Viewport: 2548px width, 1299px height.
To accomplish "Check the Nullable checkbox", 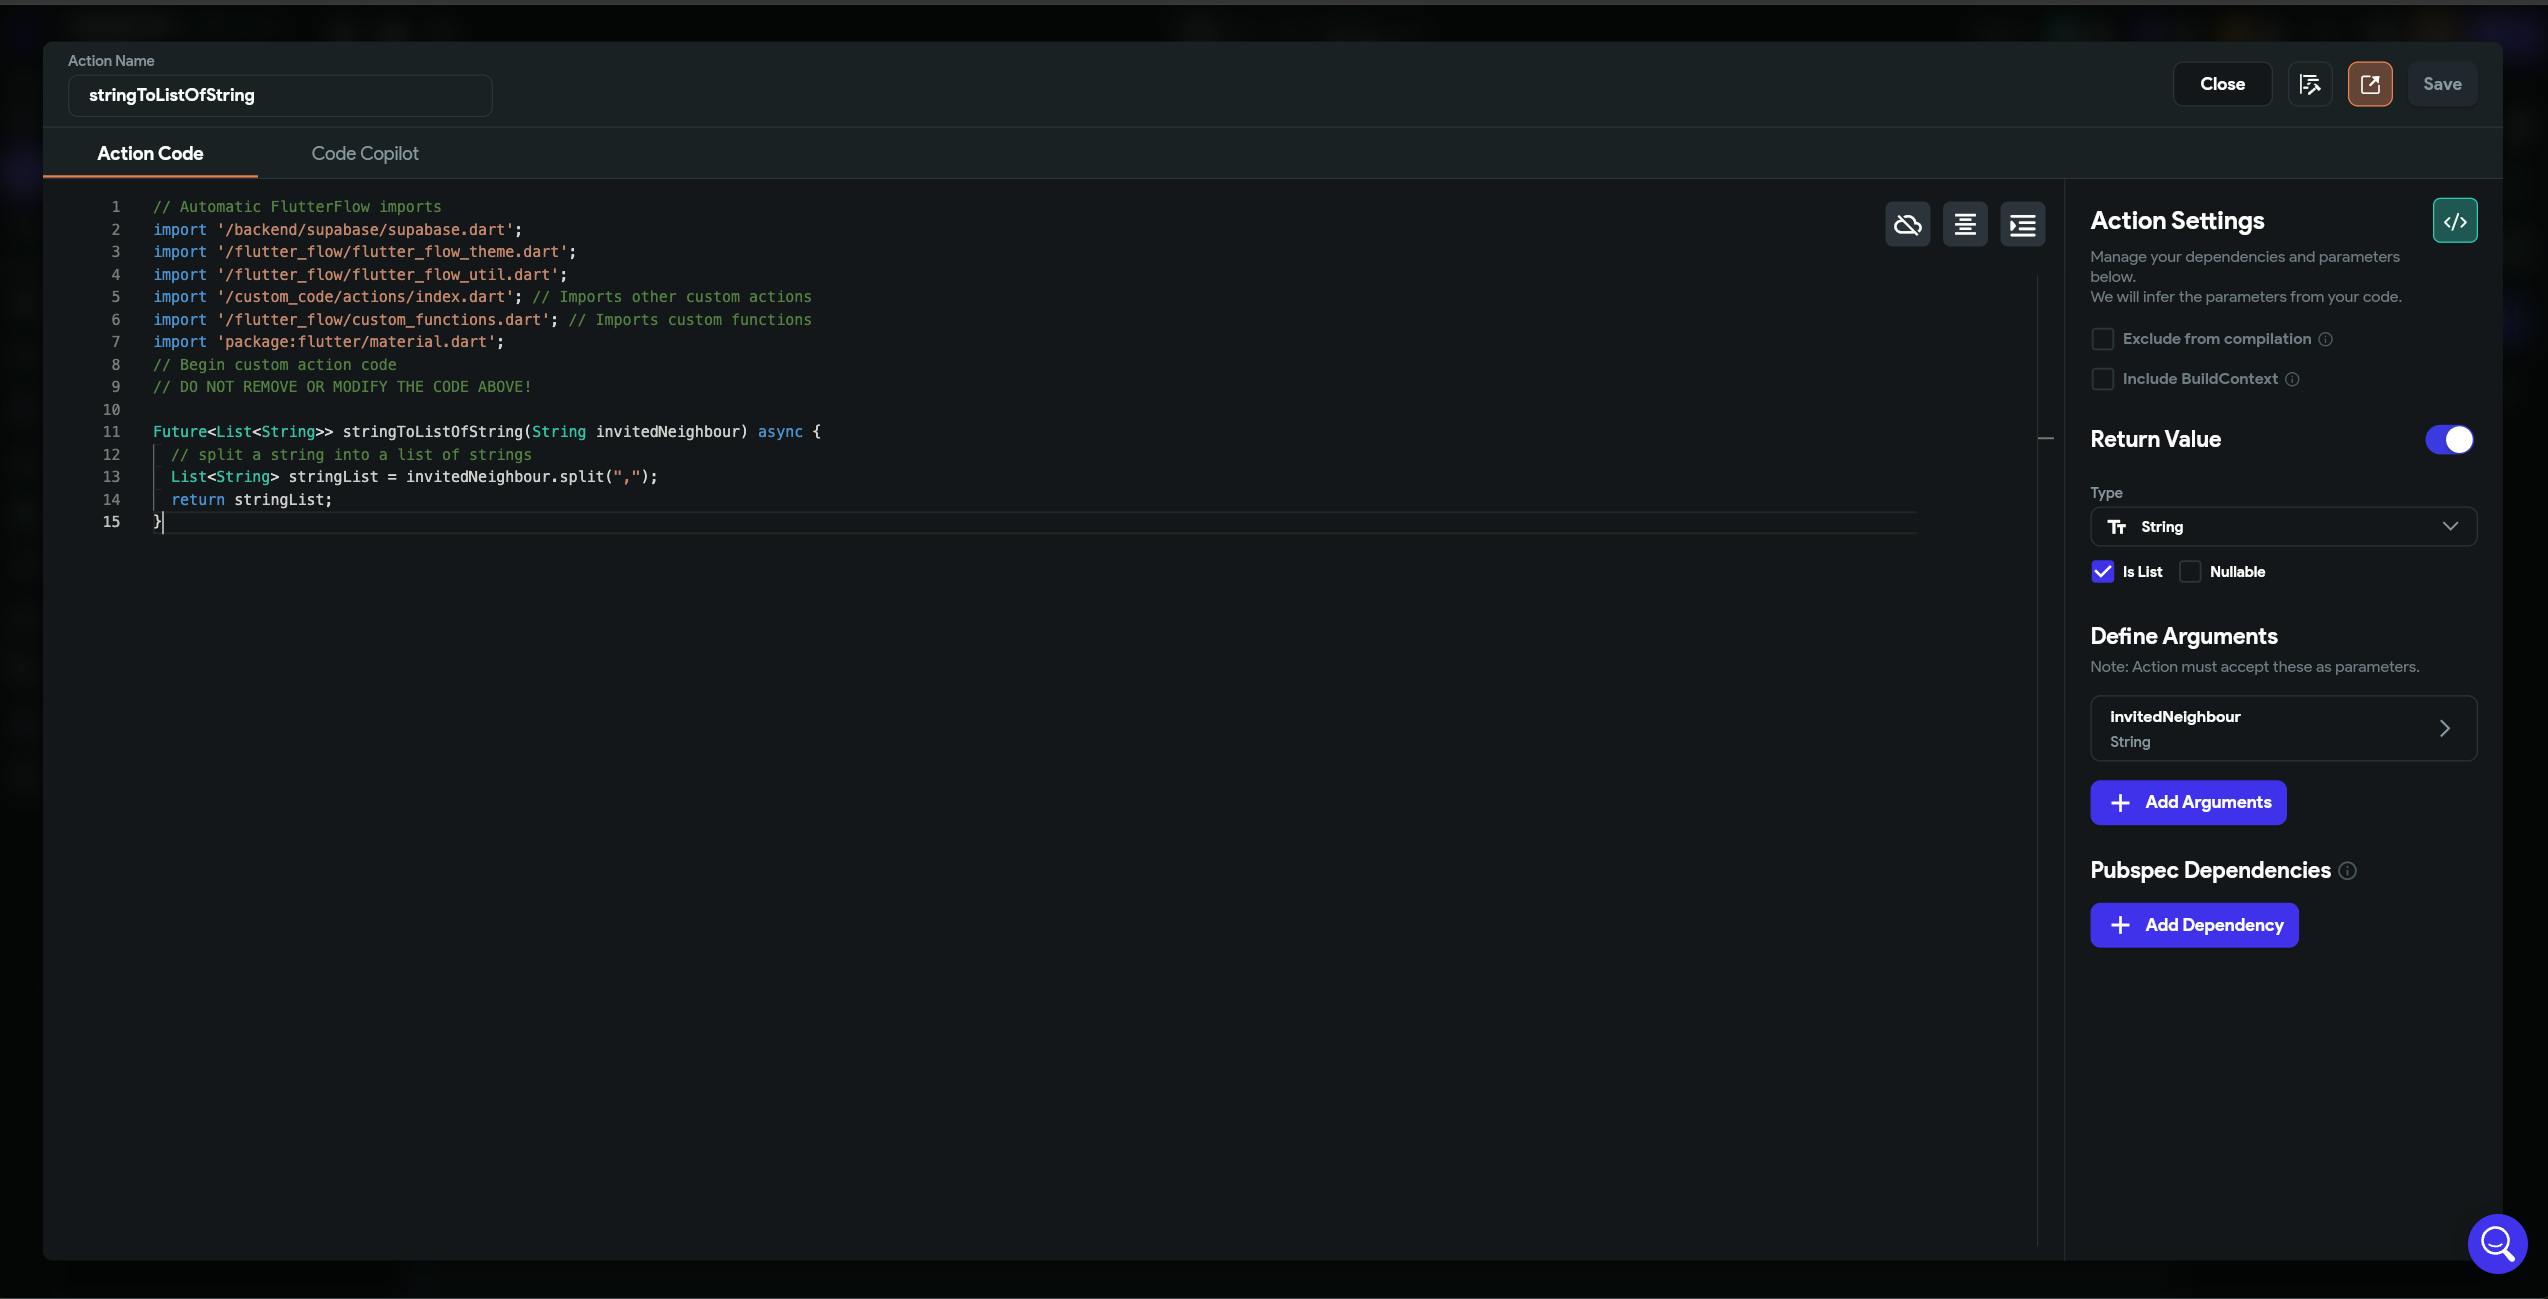I will tap(2190, 572).
